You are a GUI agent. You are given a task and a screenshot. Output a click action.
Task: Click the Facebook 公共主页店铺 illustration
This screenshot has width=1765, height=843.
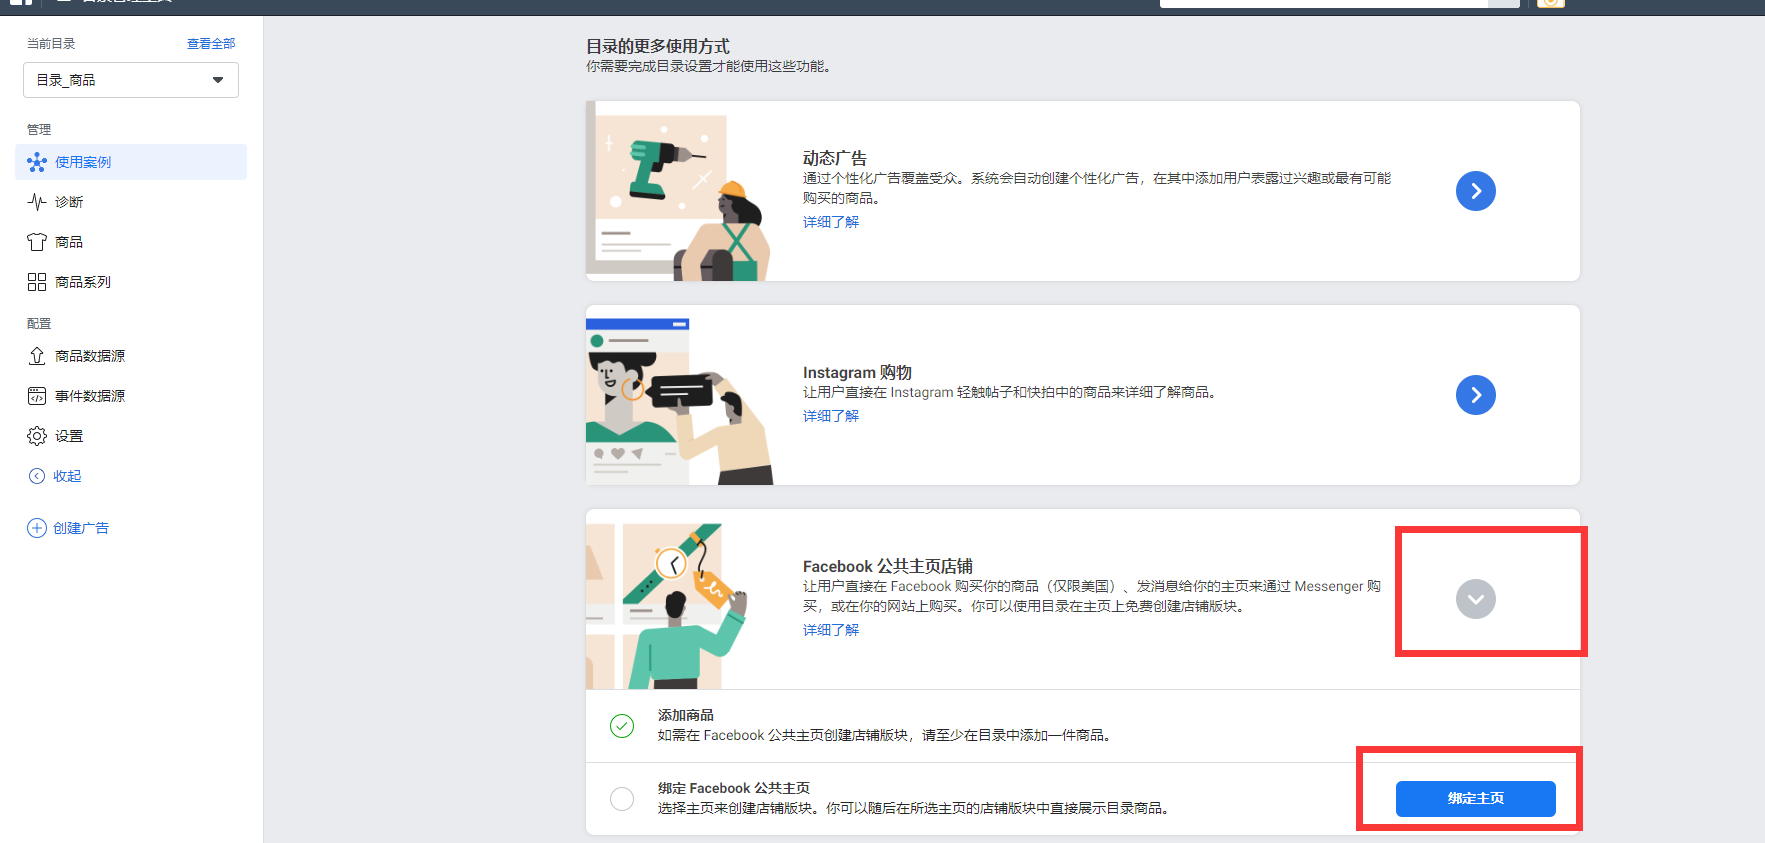668,604
